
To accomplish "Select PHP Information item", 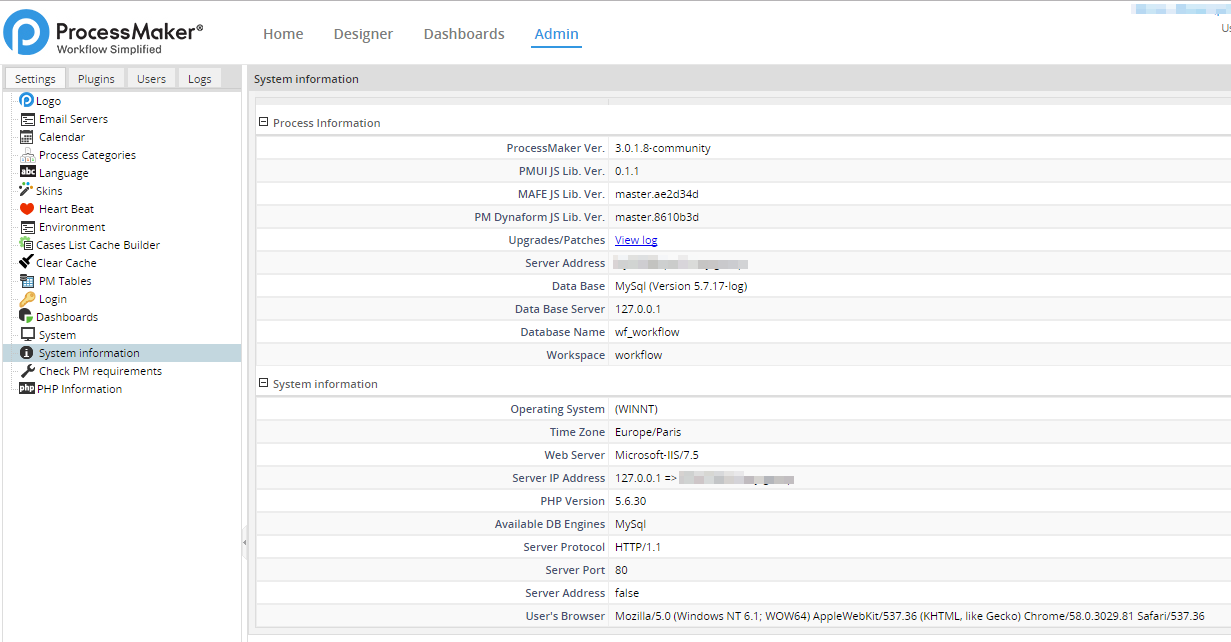I will point(79,389).
